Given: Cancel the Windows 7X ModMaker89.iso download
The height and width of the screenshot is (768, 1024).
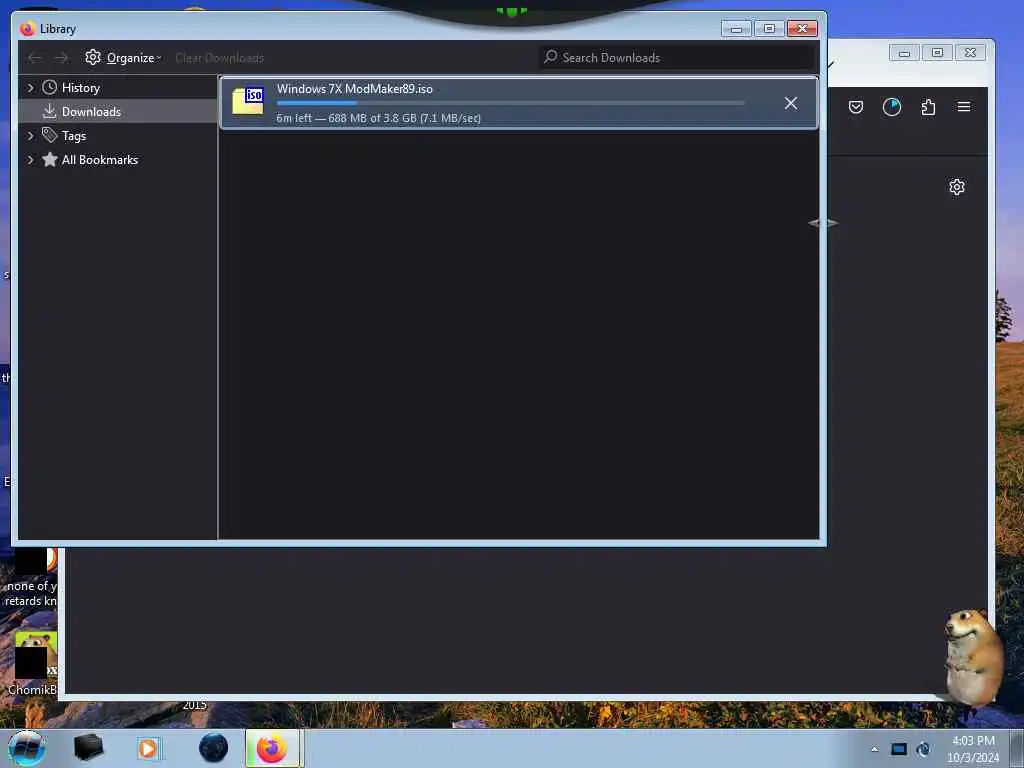Looking at the screenshot, I should click(790, 103).
